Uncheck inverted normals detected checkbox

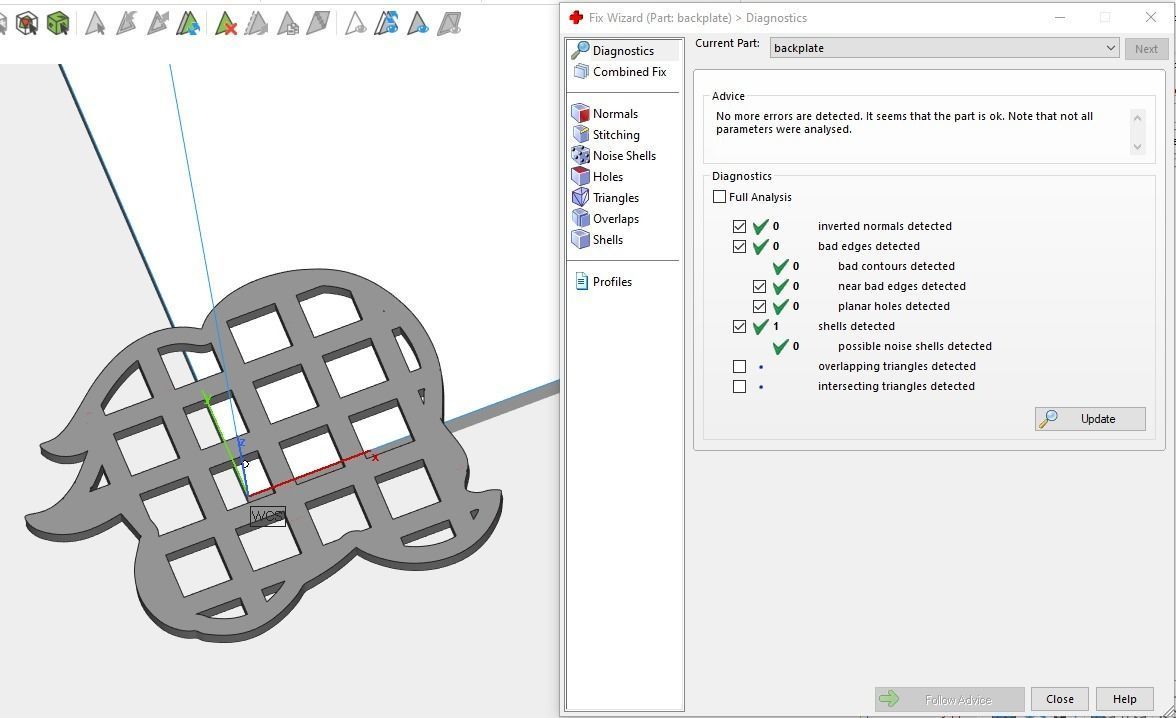[740, 226]
